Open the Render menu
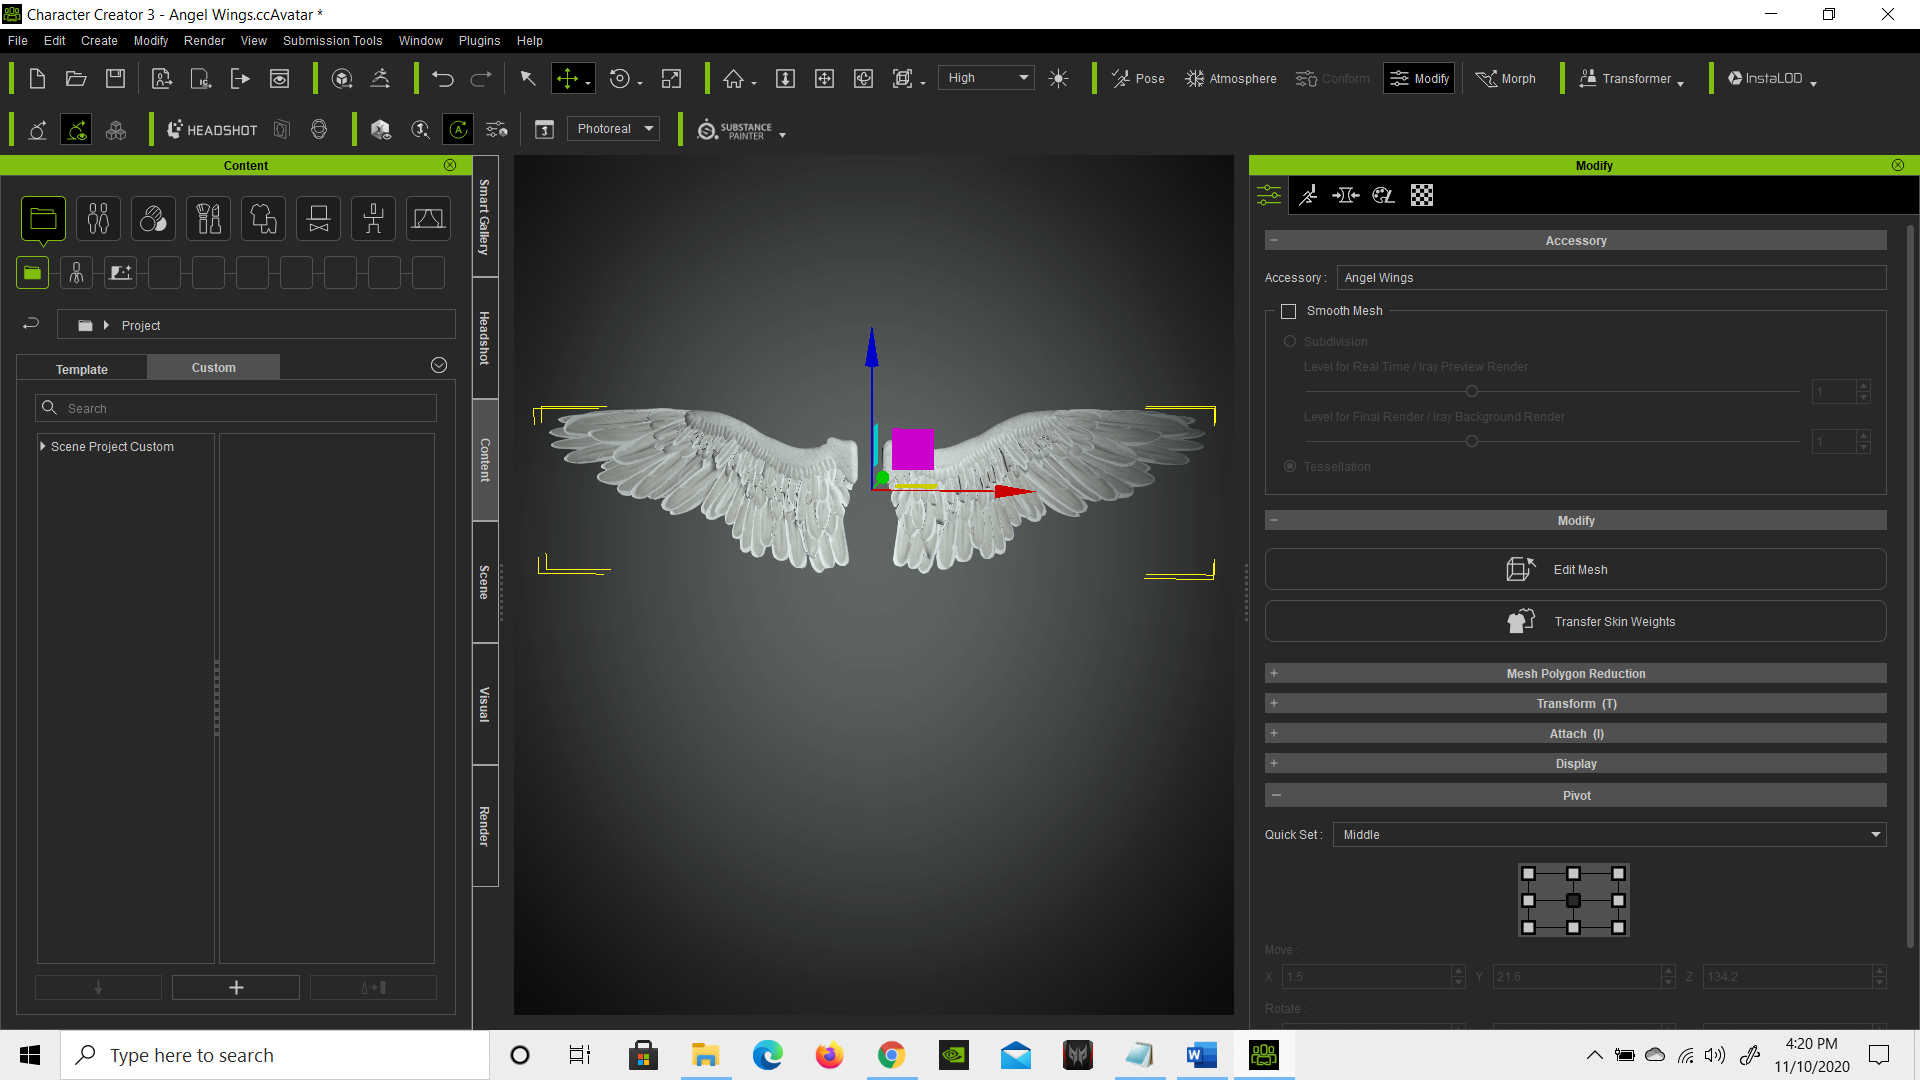The width and height of the screenshot is (1920, 1080). tap(204, 41)
